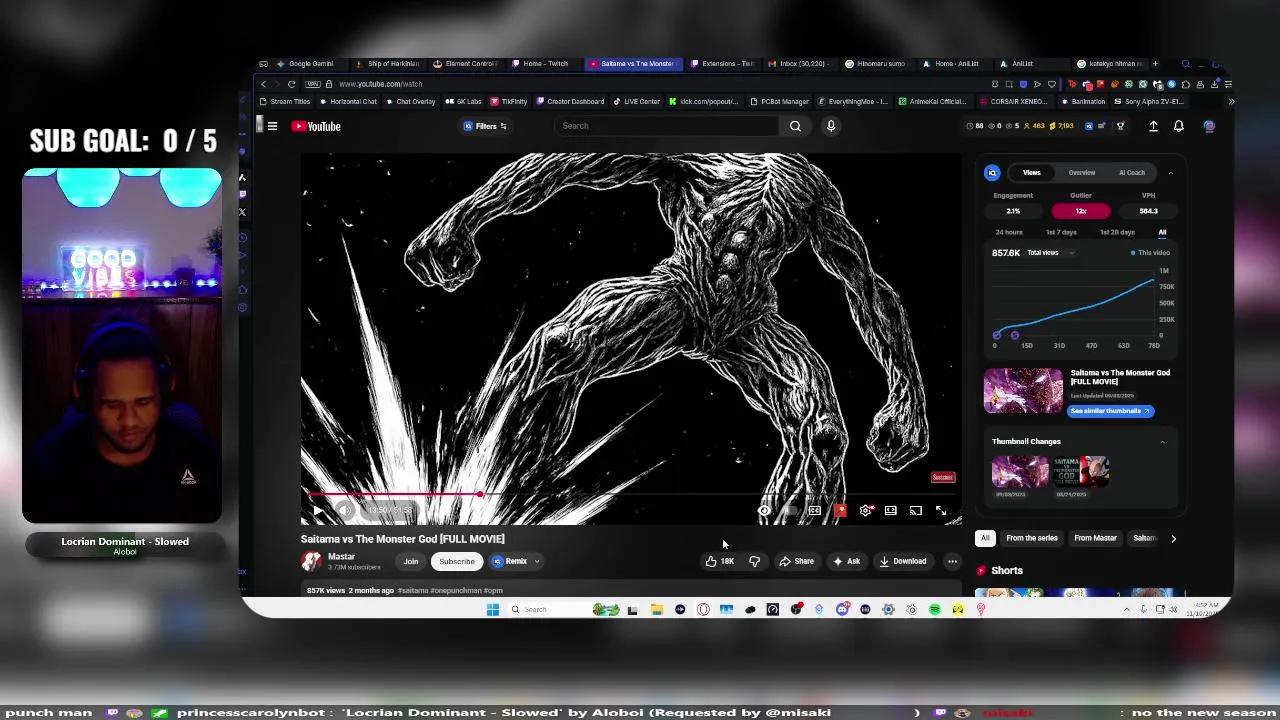Focus the YouTube search box

pos(666,126)
